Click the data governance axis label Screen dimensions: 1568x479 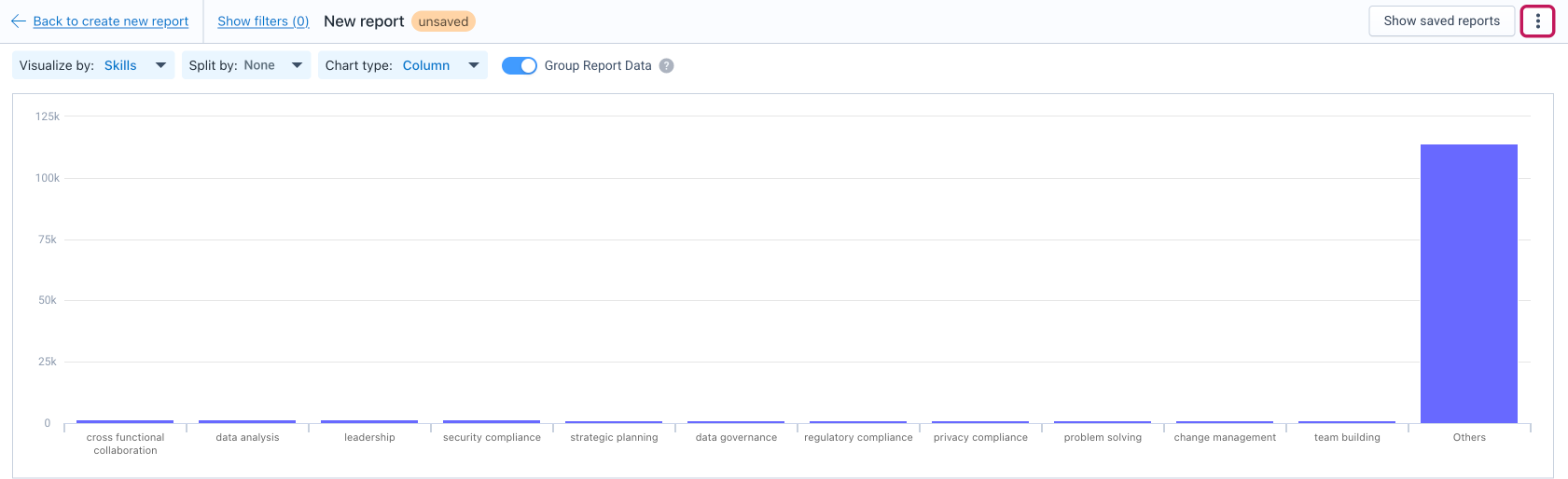click(x=736, y=437)
